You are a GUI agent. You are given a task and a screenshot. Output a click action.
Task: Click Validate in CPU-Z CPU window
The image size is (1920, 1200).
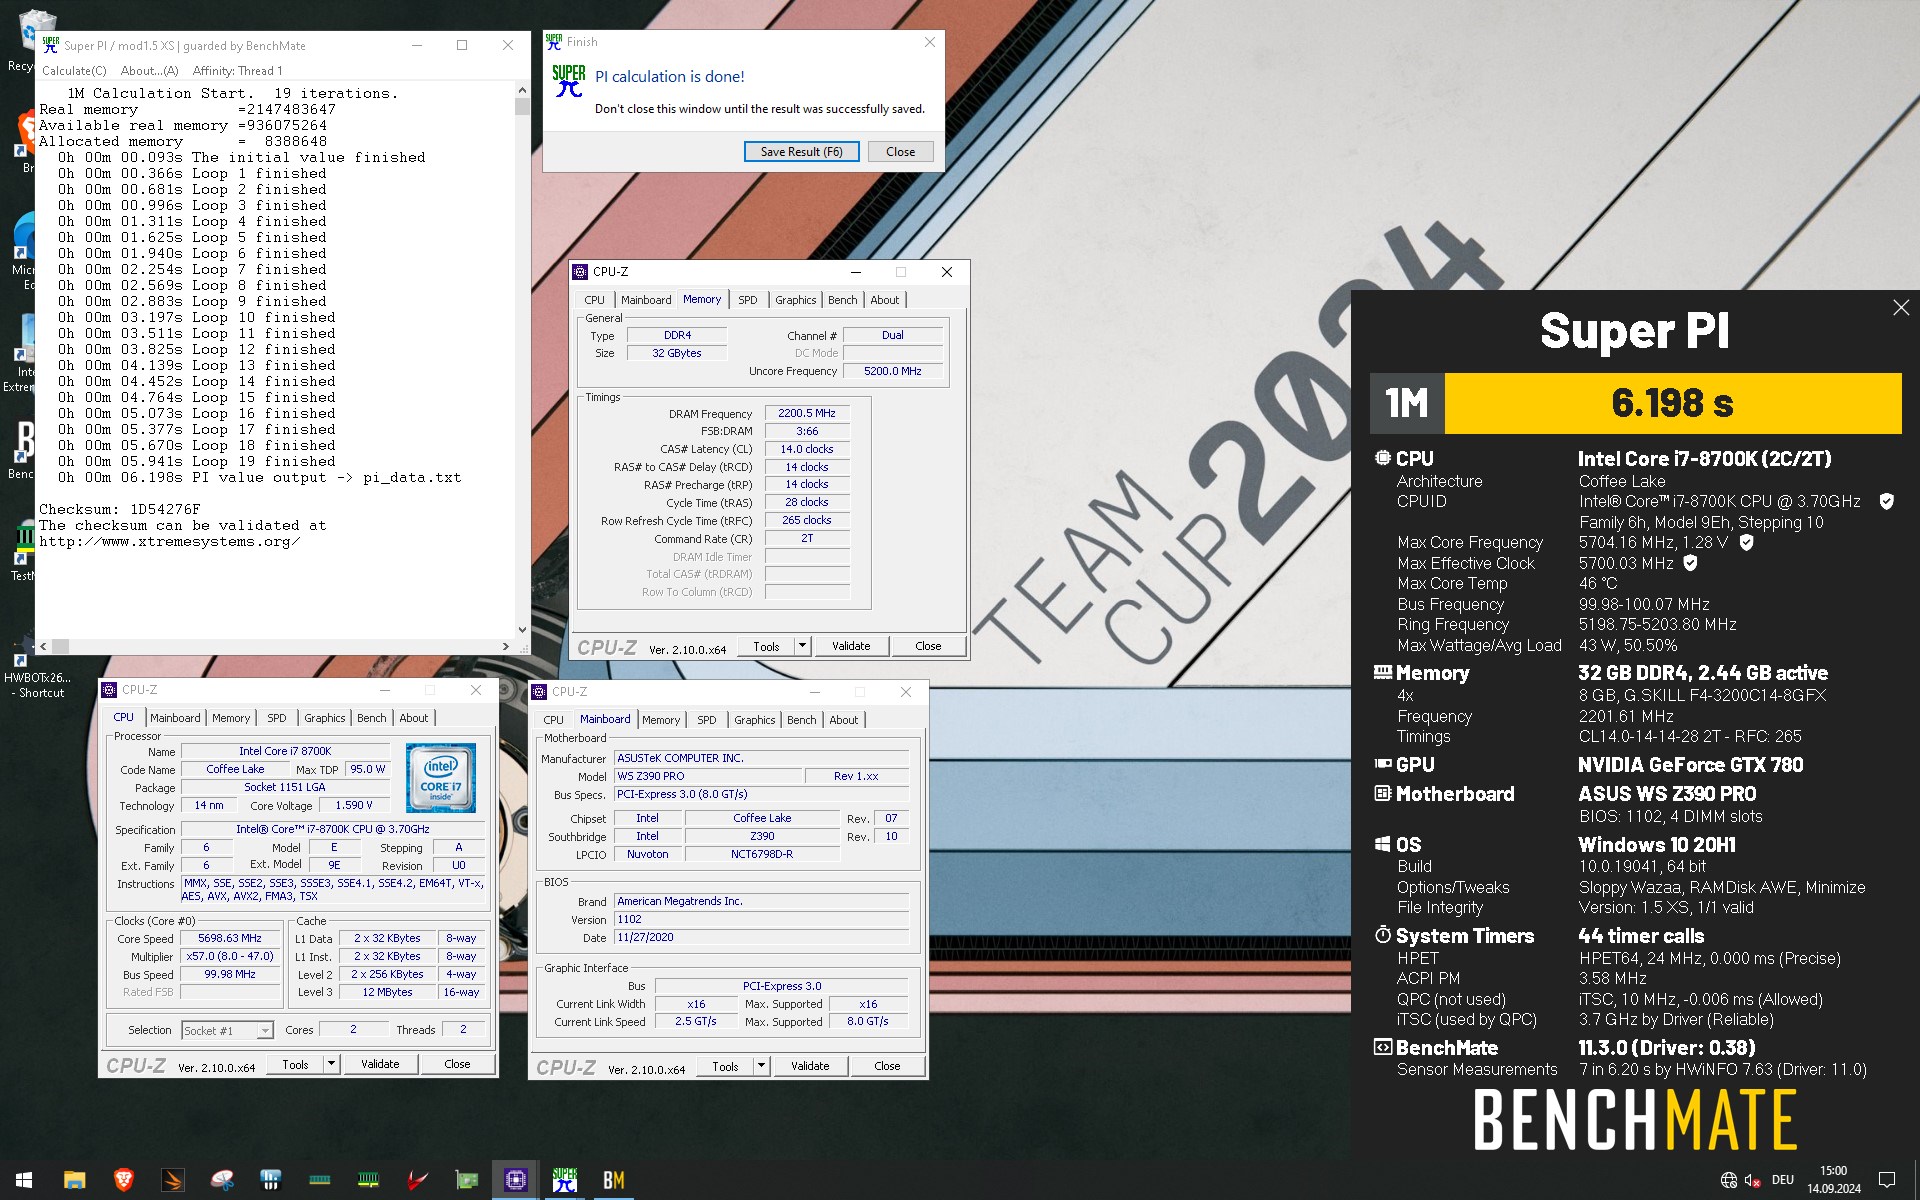pyautogui.click(x=380, y=1064)
